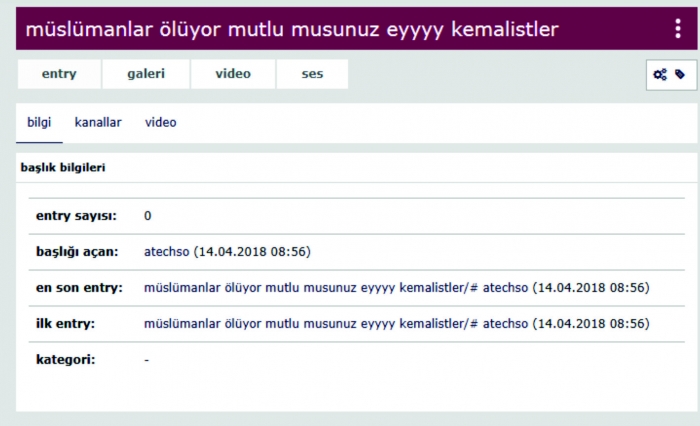
Task: Click the kategori dash value
Action: click(x=147, y=360)
